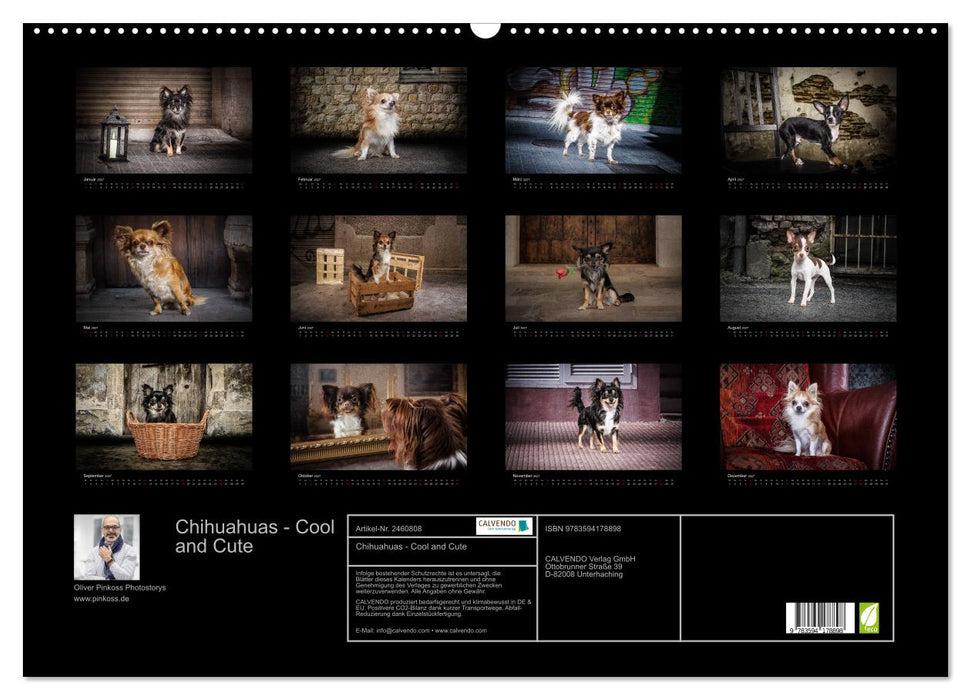Open the June photo of chihuahua on wooden crates
Viewport: 971px width, 700px height.
point(378,268)
